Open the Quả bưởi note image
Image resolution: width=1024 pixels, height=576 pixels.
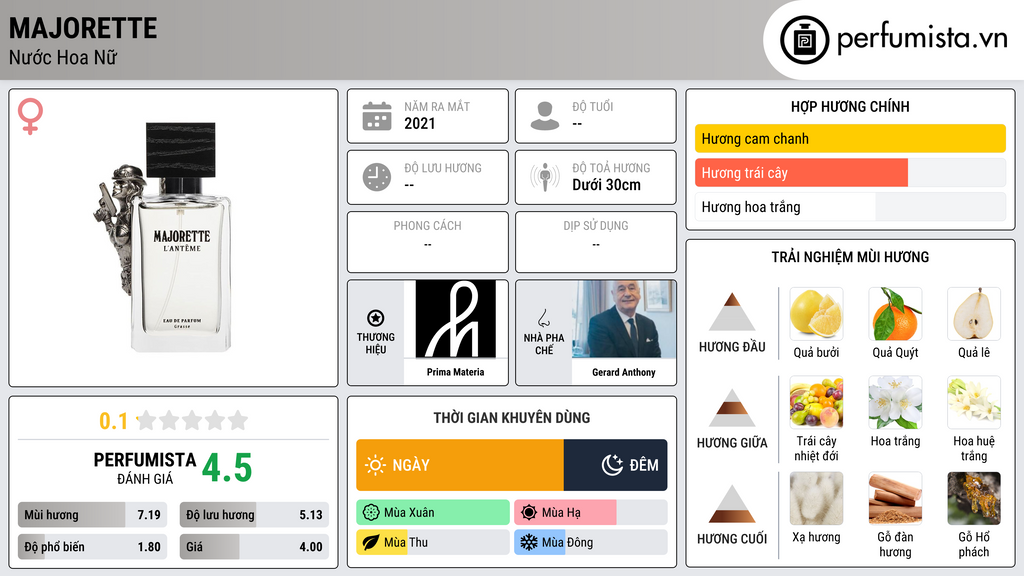click(816, 314)
